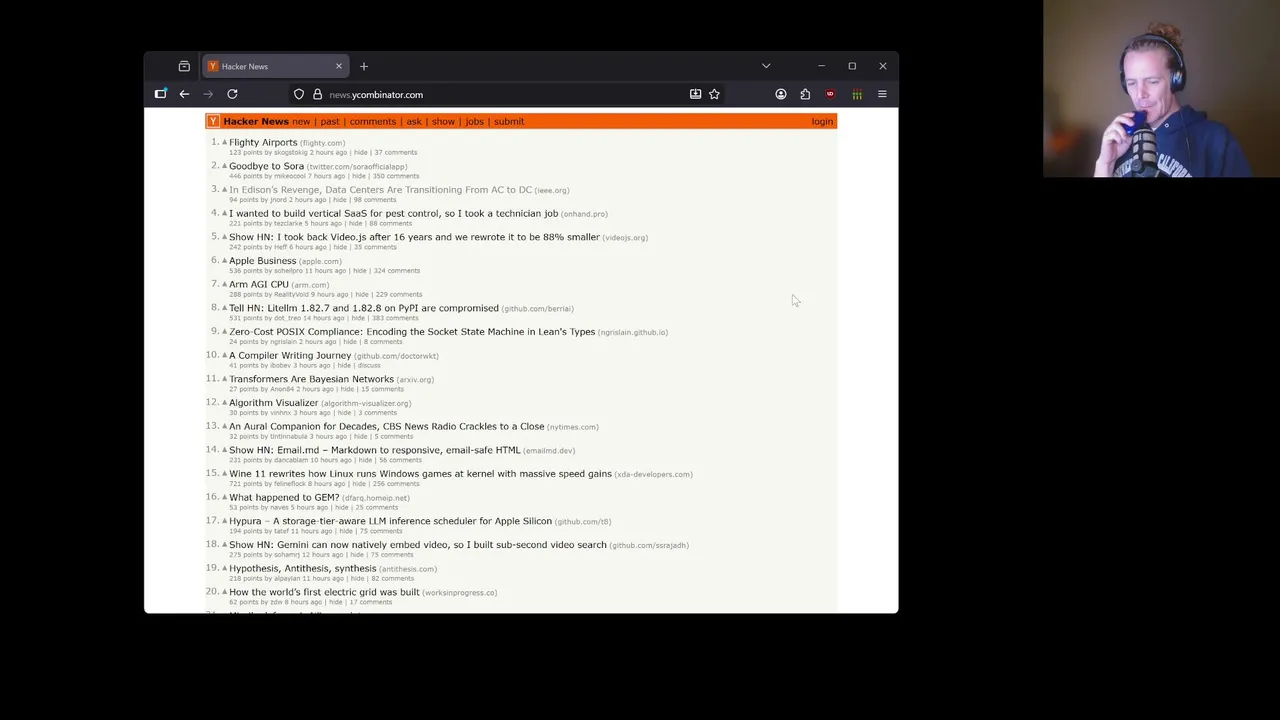This screenshot has width=1280, height=720.
Task: Open a new tab with plus icon
Action: coord(364,66)
